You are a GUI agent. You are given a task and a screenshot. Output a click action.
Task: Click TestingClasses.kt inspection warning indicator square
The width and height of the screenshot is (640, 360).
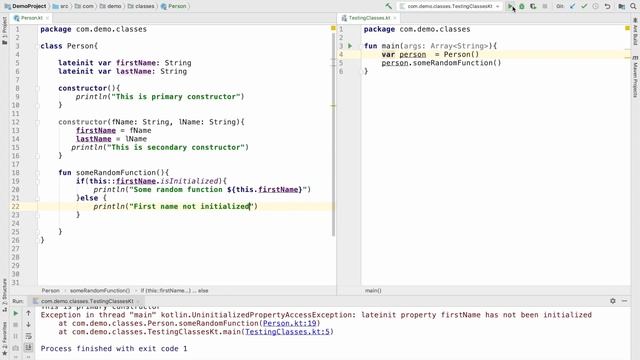tap(627, 28)
